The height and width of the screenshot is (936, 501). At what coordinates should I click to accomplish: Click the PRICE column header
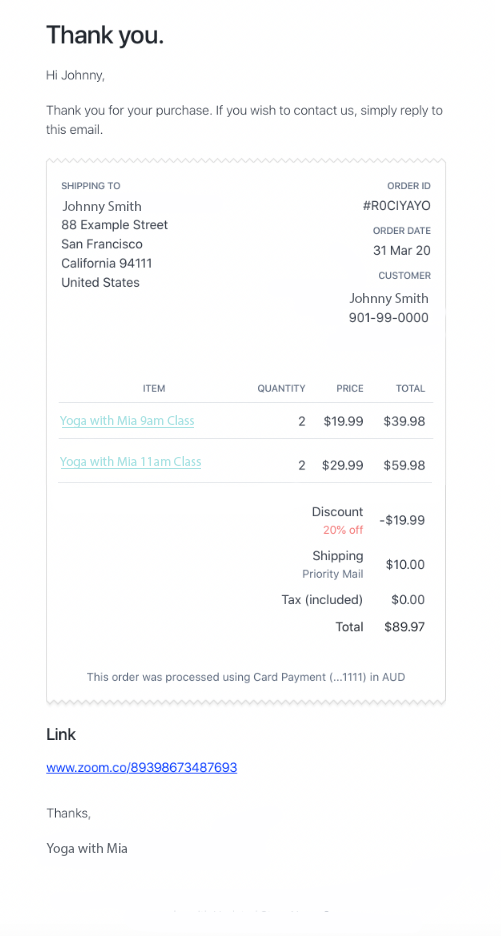pyautogui.click(x=350, y=389)
